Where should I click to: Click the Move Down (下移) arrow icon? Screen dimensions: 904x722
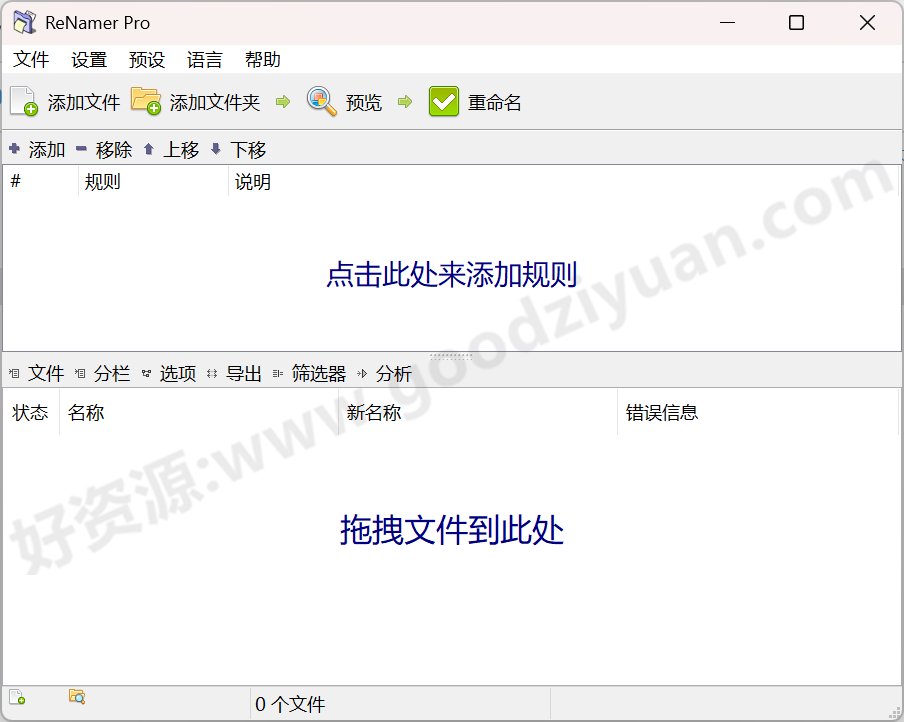click(218, 149)
